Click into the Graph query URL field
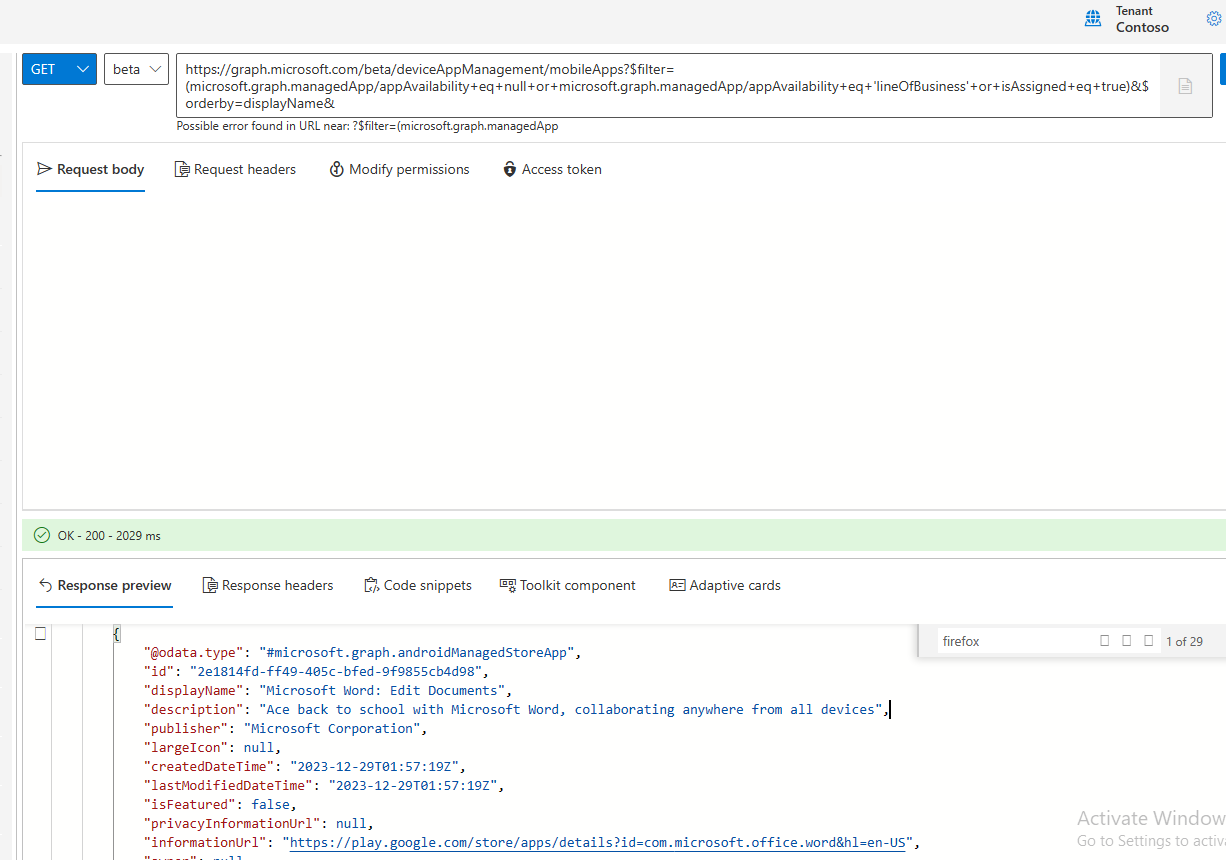 click(x=667, y=85)
